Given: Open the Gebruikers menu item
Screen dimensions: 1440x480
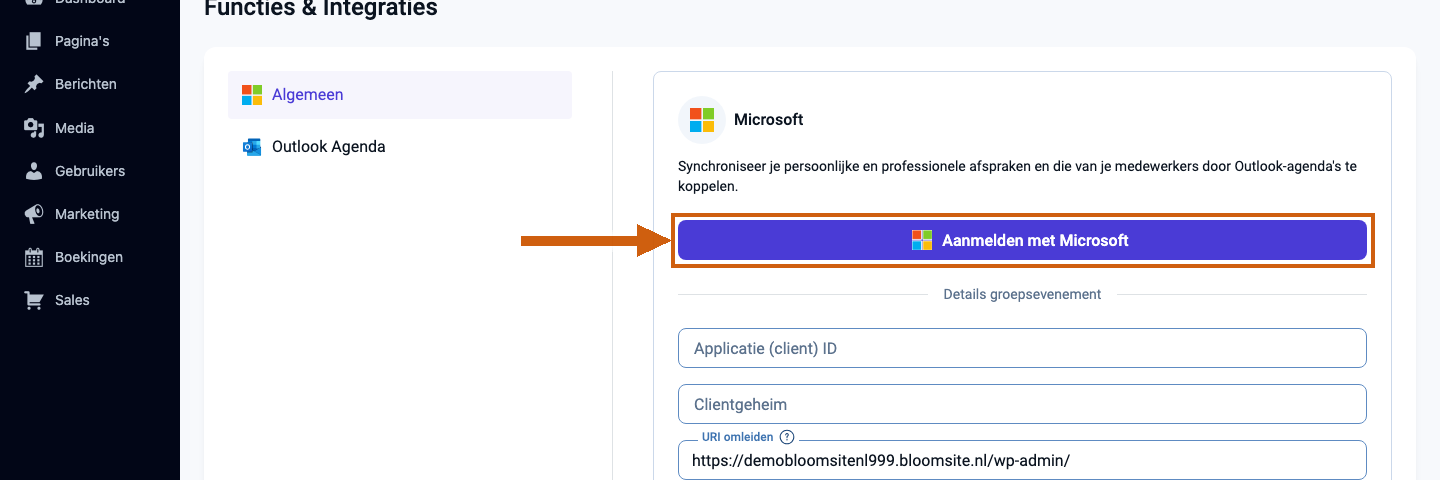Looking at the screenshot, I should click(90, 171).
